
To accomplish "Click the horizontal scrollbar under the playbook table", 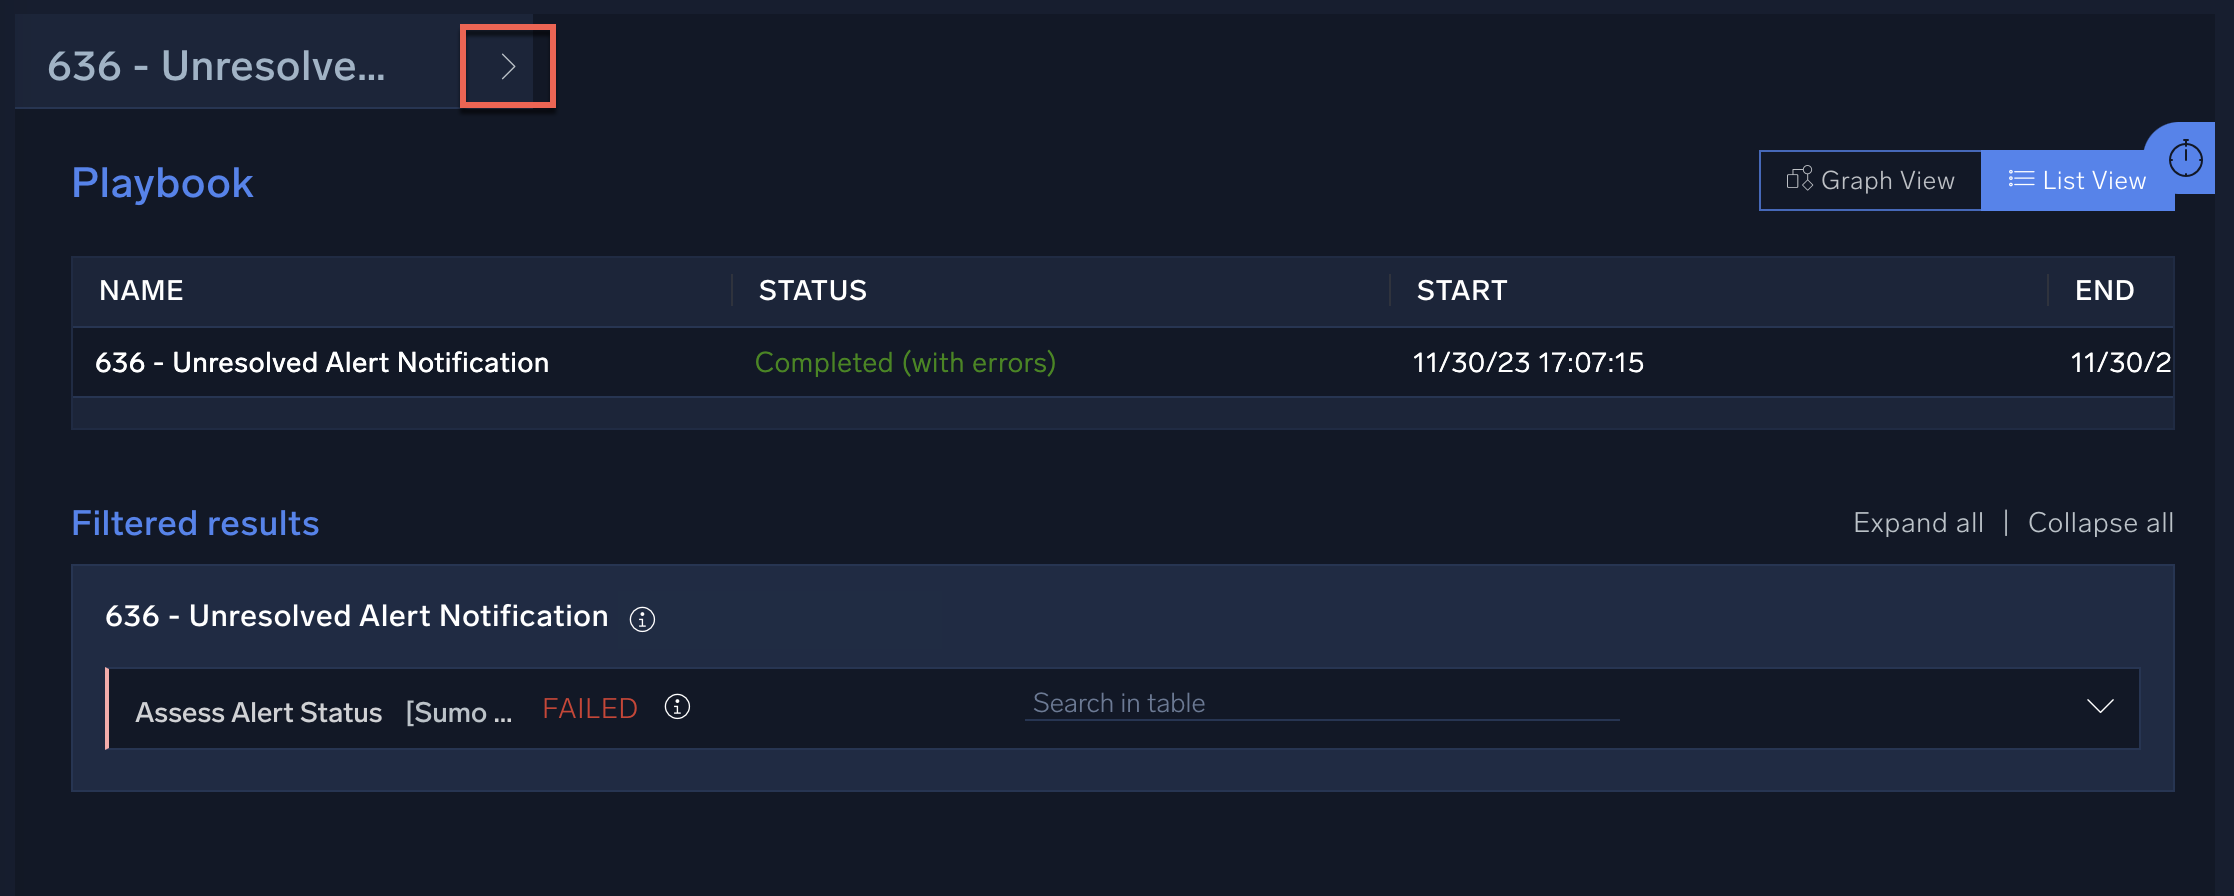I will tap(1122, 413).
